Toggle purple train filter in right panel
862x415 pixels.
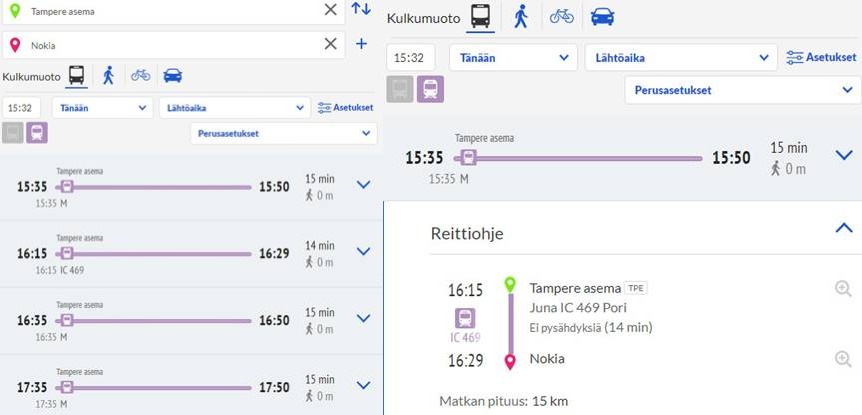(430, 90)
